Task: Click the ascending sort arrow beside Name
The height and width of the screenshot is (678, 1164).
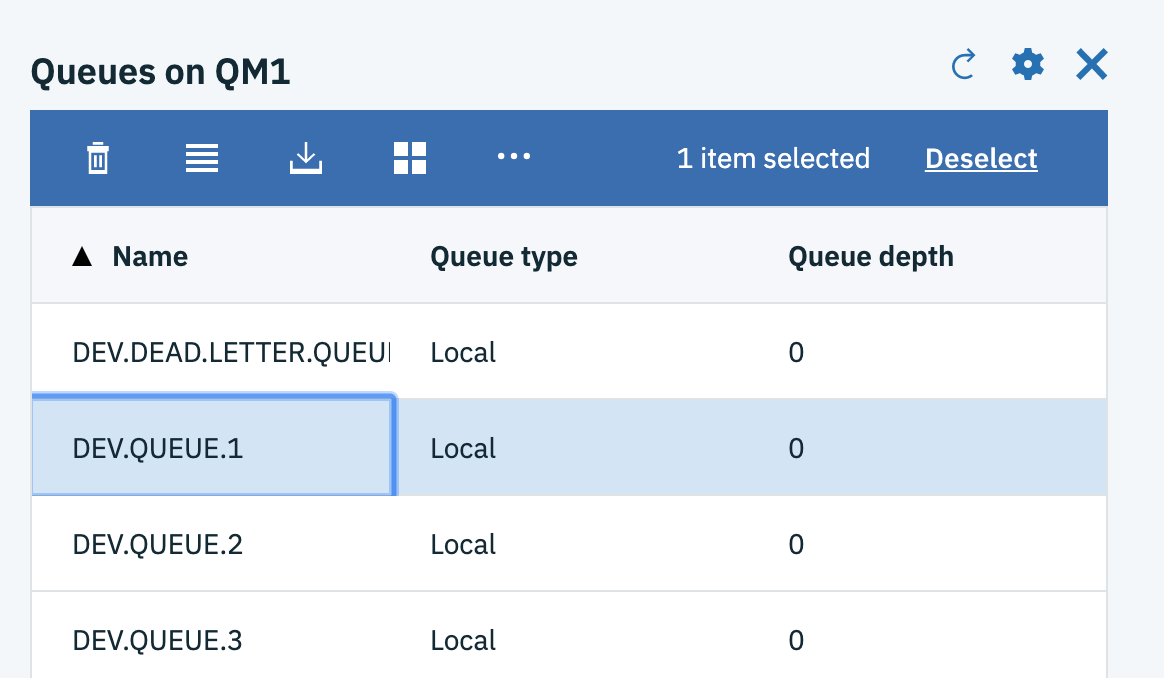Action: (82, 258)
